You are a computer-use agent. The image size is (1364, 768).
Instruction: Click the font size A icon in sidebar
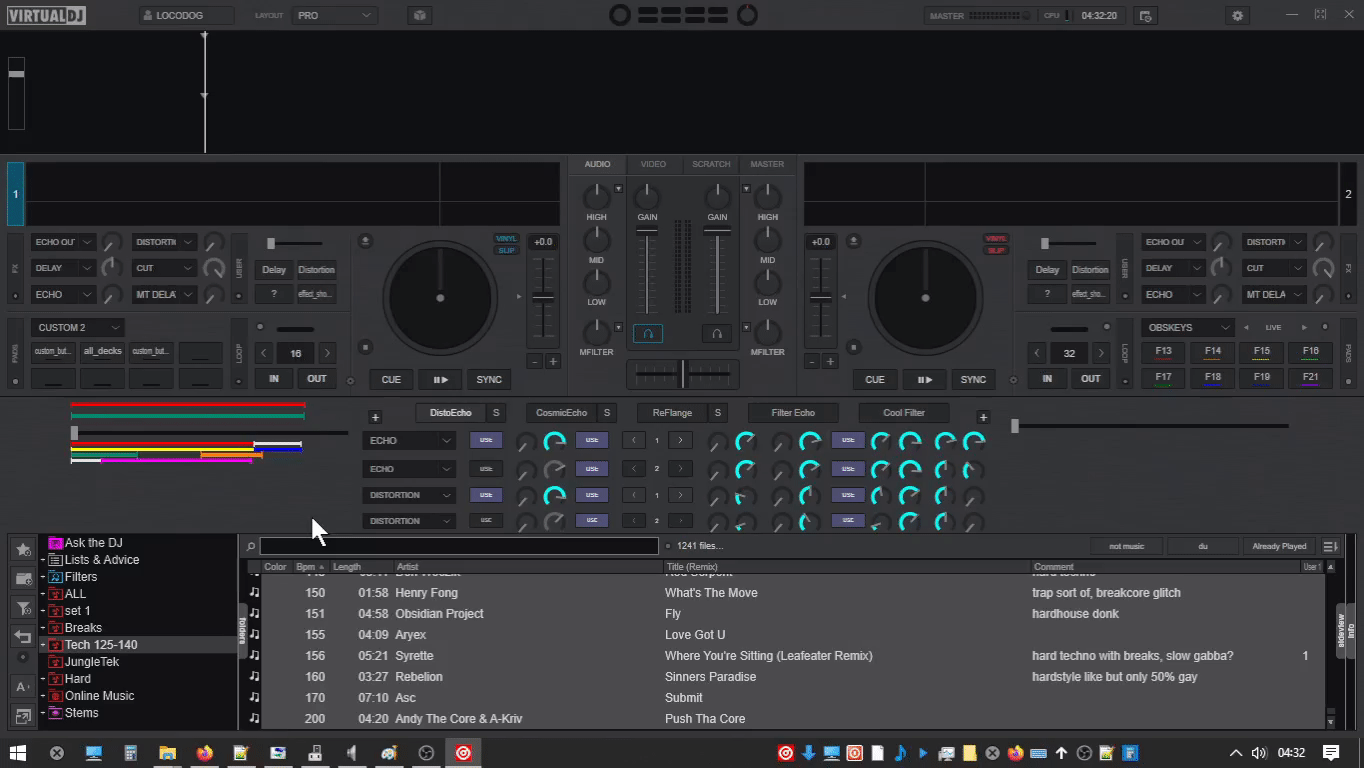click(x=23, y=686)
